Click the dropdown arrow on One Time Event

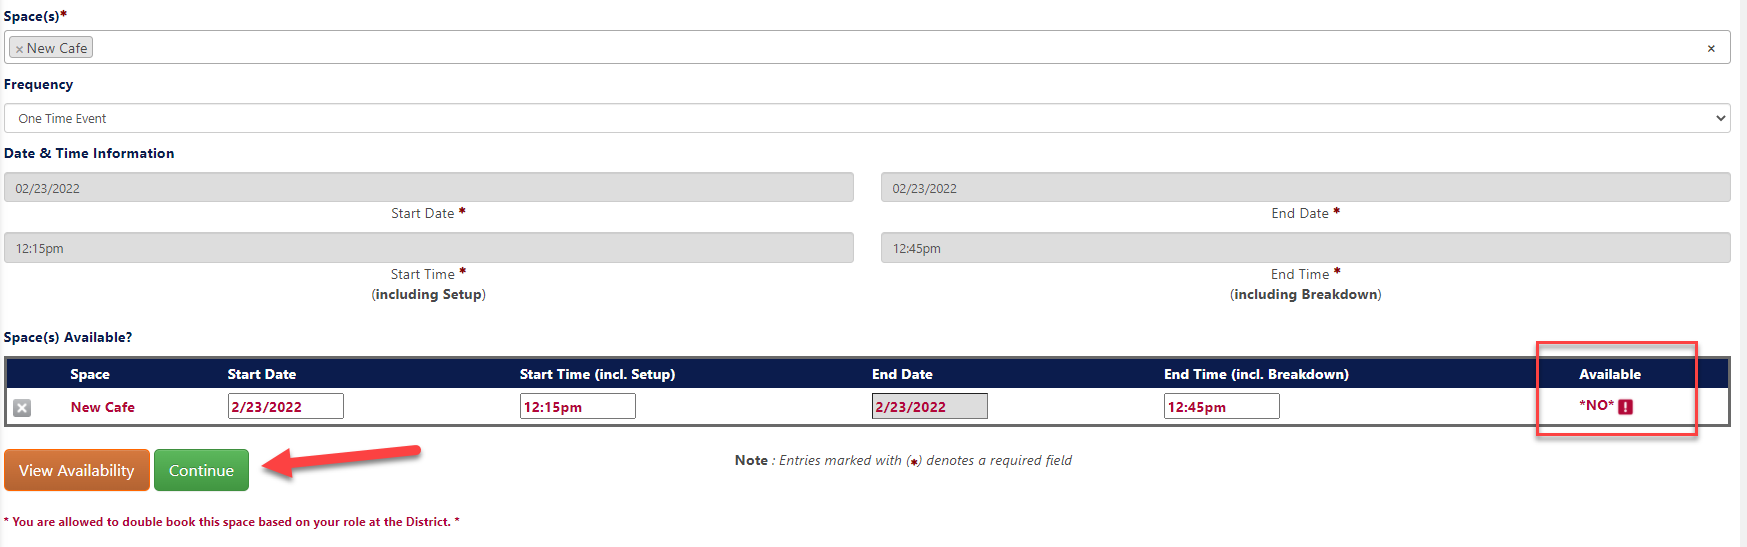[1720, 118]
